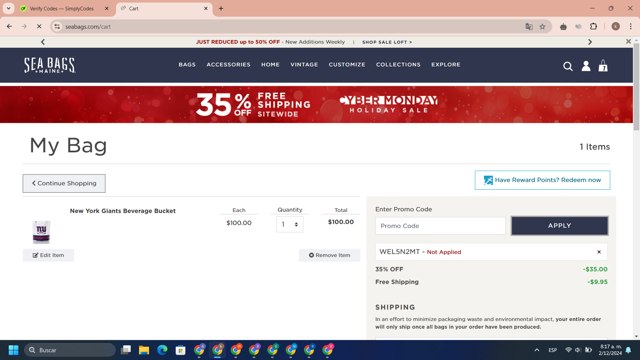Viewport: 640px width, 360px height.
Task: Open the site search magnifier icon
Action: pos(567,66)
